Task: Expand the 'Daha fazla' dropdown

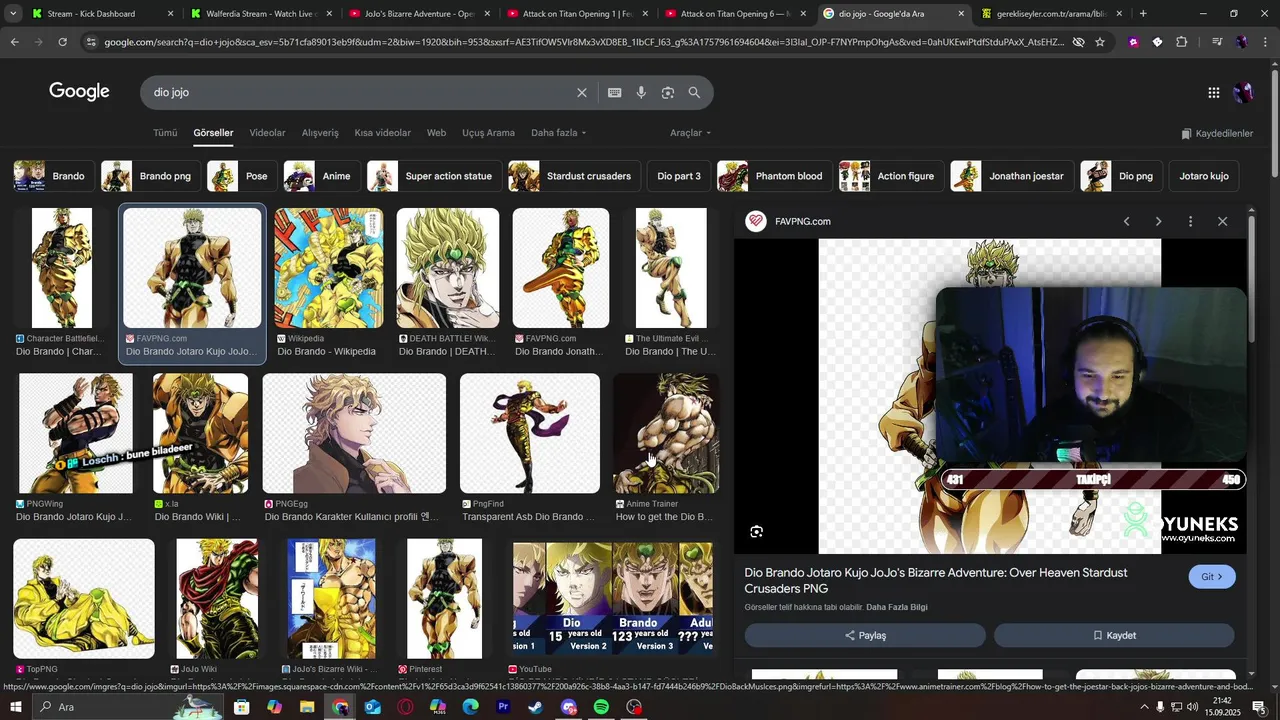Action: point(558,133)
